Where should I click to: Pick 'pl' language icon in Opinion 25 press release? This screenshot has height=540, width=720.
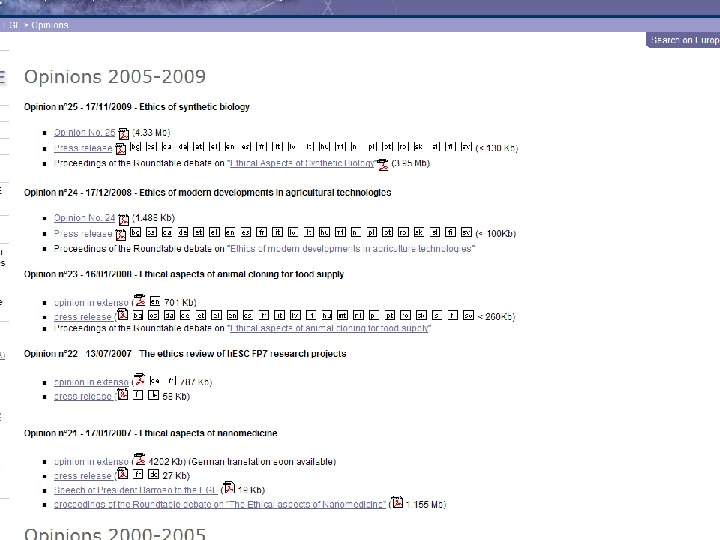click(x=371, y=147)
